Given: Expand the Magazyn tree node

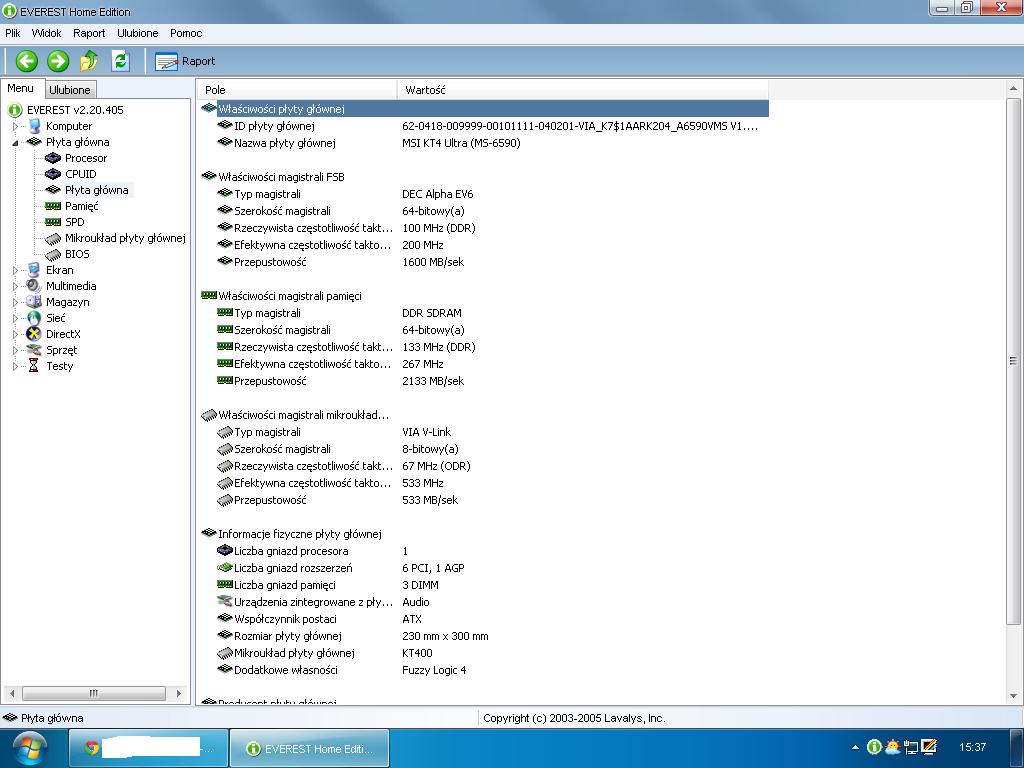Looking at the screenshot, I should pos(15,302).
